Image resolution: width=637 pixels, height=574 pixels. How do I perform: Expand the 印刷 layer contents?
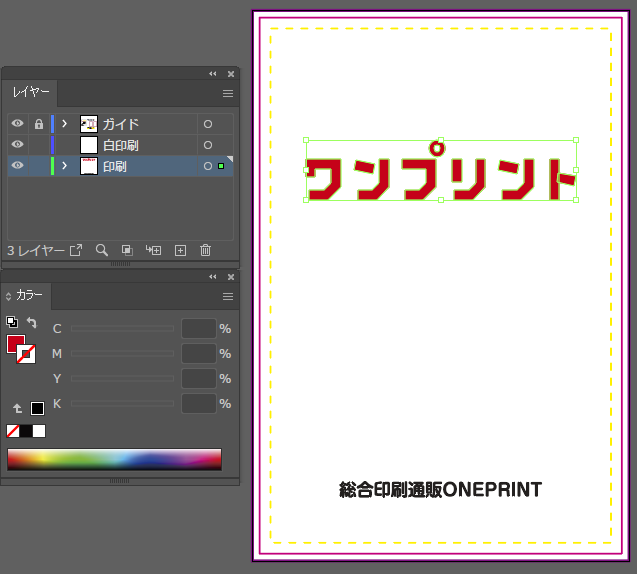[64, 166]
